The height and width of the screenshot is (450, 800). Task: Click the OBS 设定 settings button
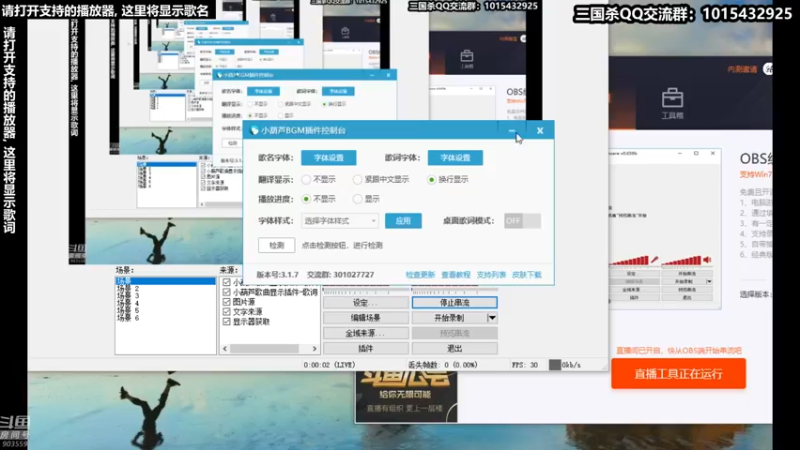pyautogui.click(x=366, y=303)
